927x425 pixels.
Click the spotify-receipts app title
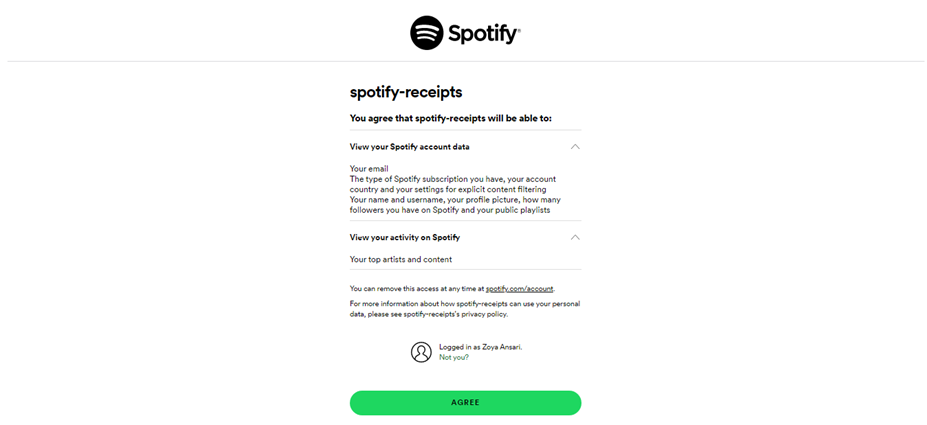406,92
